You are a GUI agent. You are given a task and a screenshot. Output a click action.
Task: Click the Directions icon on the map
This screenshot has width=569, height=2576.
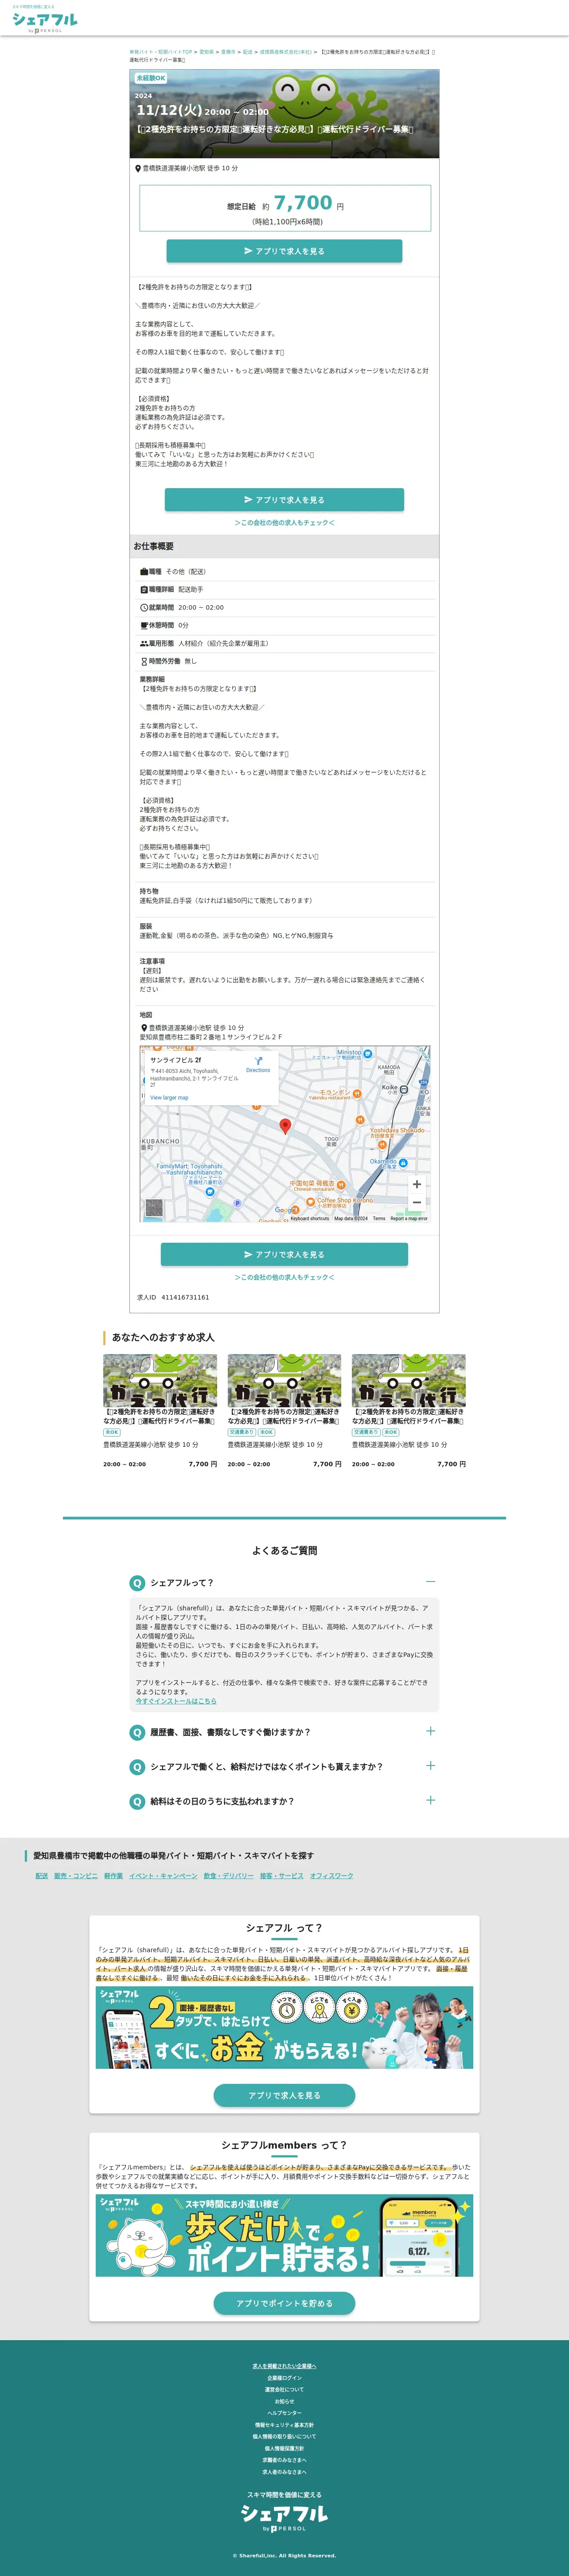(258, 1061)
